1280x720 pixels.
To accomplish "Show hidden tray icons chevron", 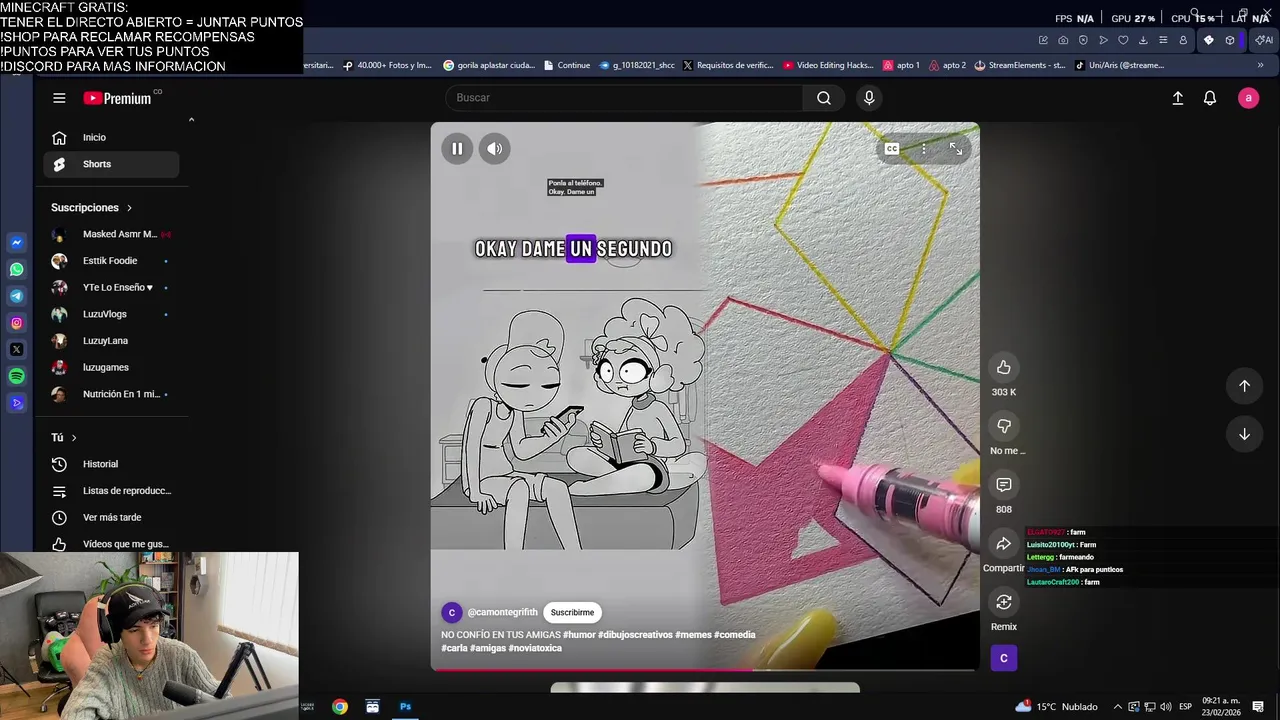I will pos(1118,707).
